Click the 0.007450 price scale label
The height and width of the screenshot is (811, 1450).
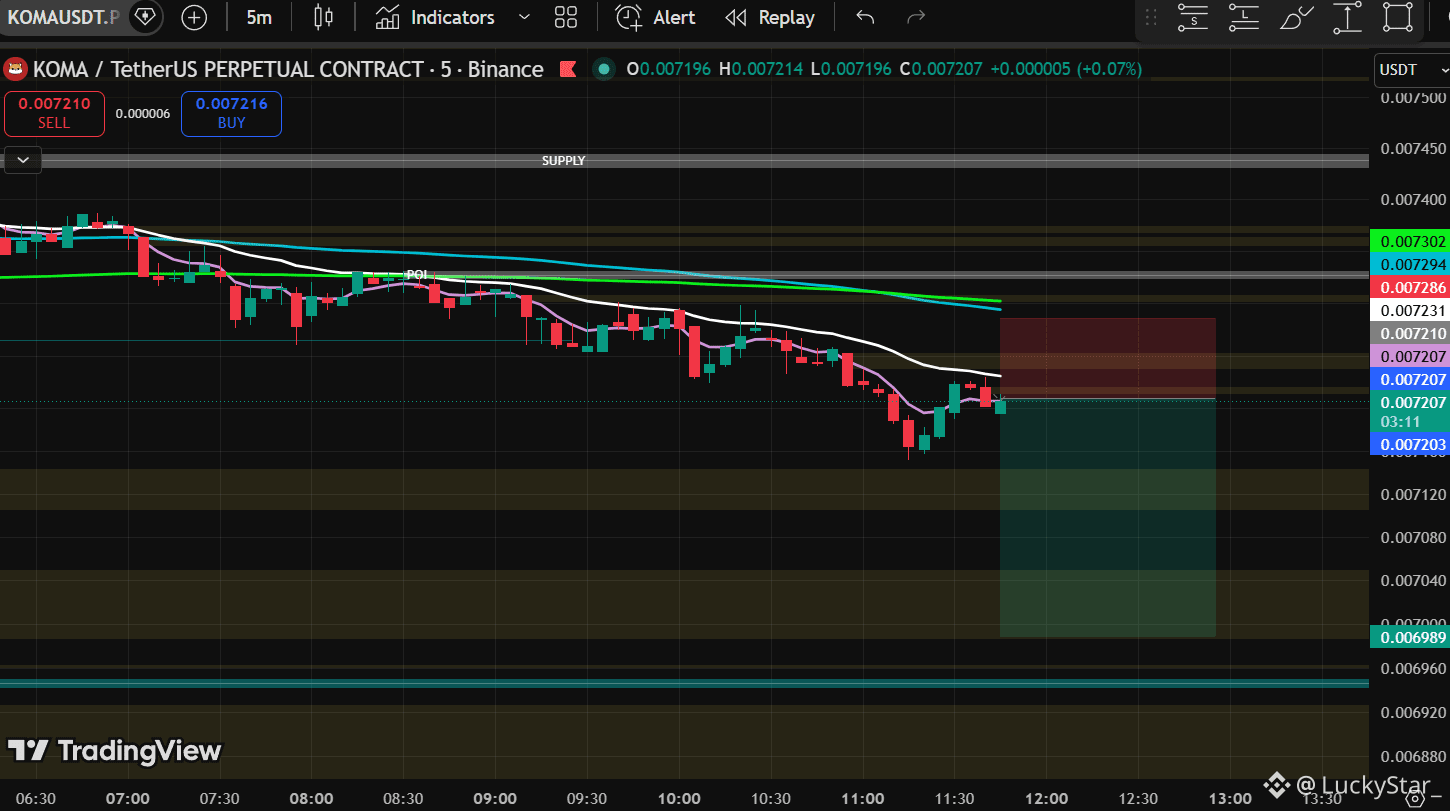point(1413,149)
